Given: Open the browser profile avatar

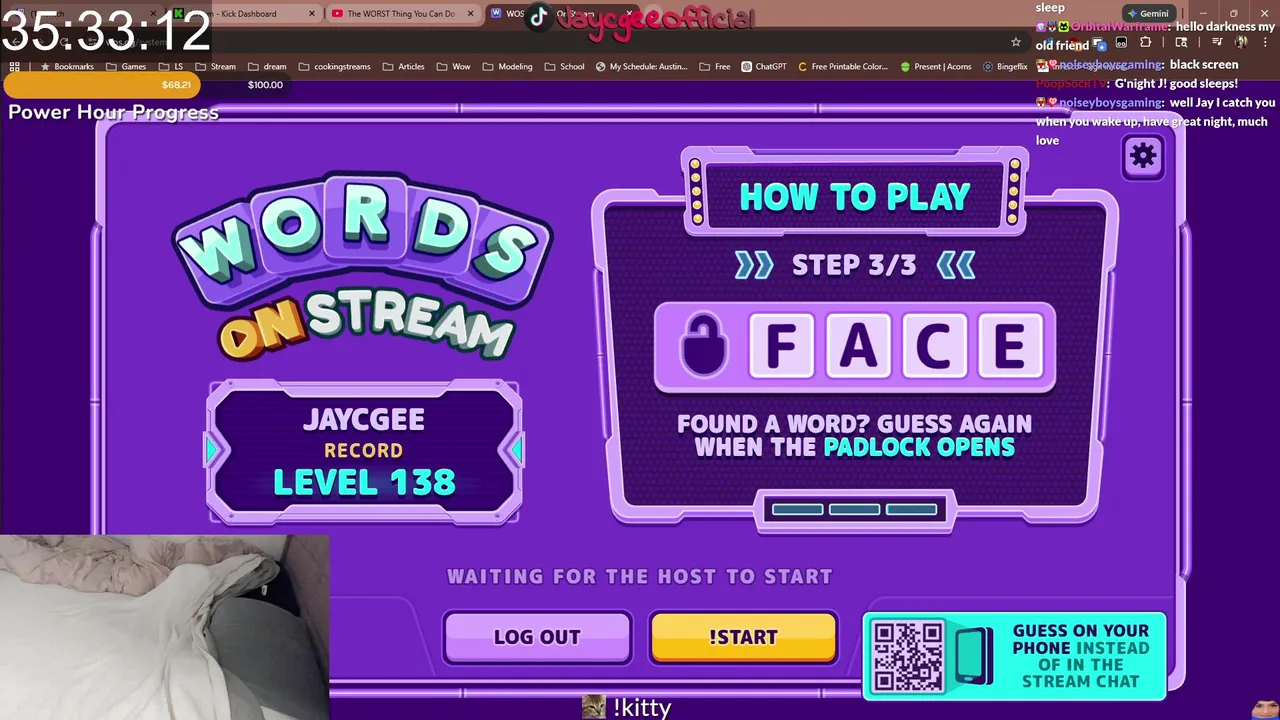Looking at the screenshot, I should (1241, 42).
